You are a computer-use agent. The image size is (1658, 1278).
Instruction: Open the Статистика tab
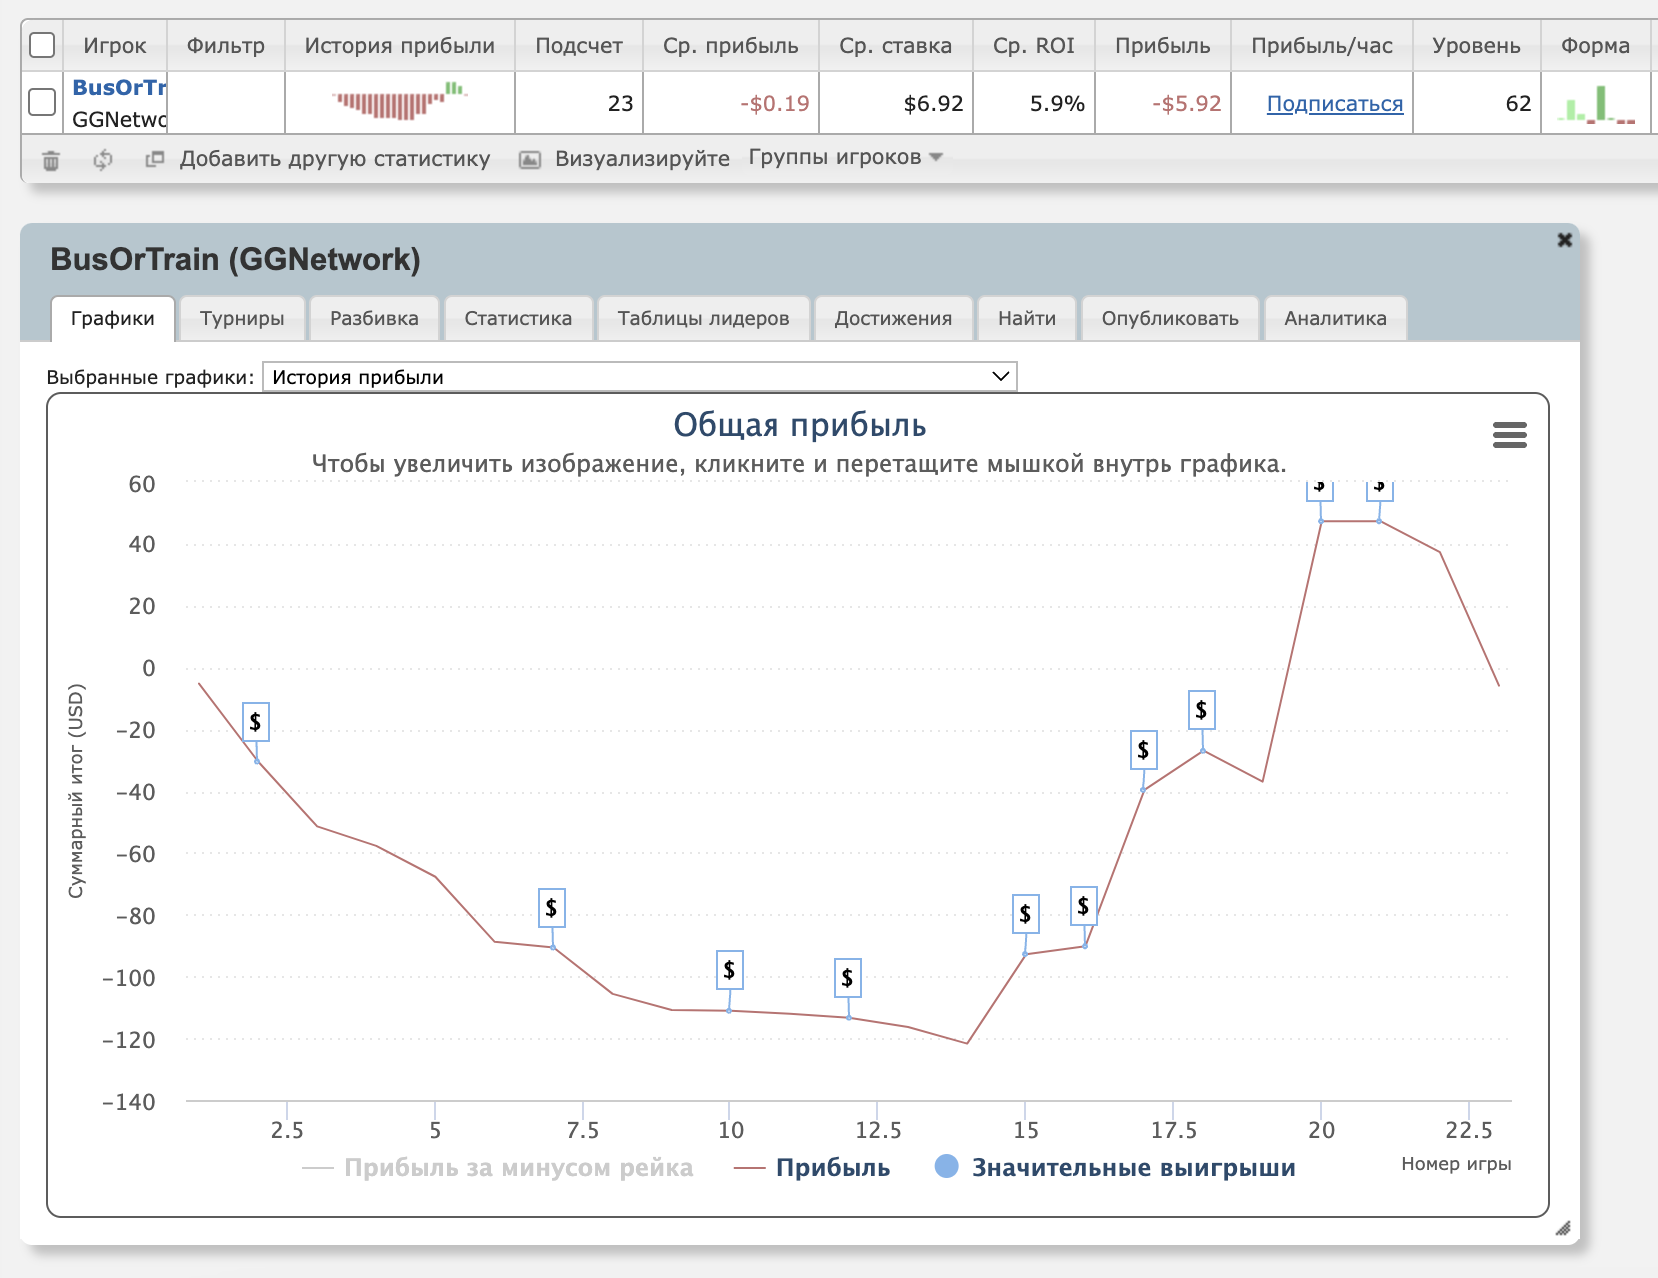[518, 318]
